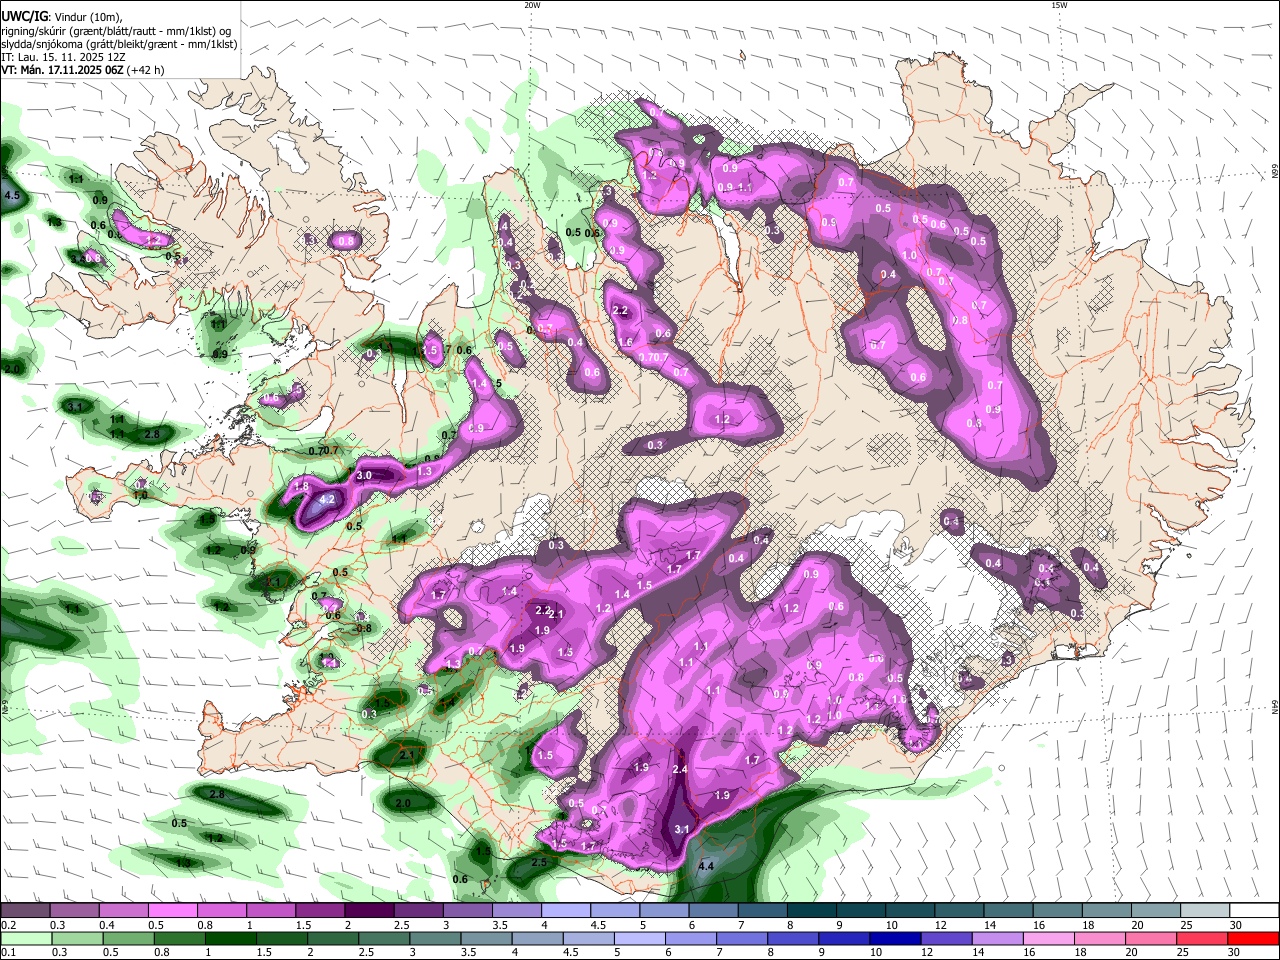Click the 'IT: Lau. 15. 11. 2025 12Z' line
1280x960 pixels.
63,57
